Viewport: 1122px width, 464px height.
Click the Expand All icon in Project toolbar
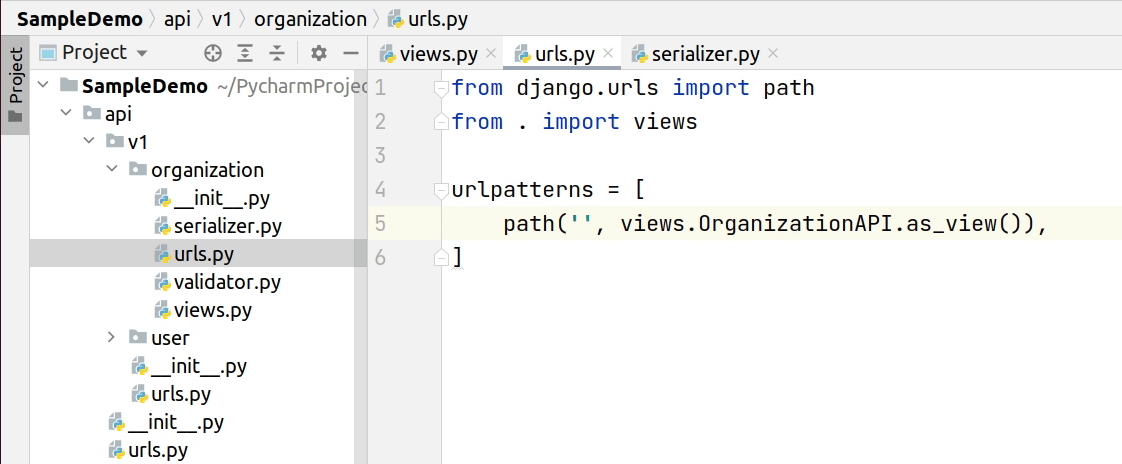245,53
